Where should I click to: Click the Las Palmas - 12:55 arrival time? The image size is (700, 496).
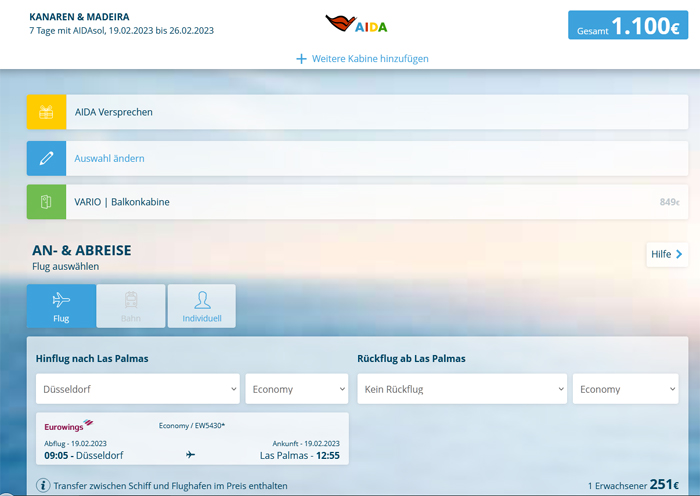[x=300, y=455]
